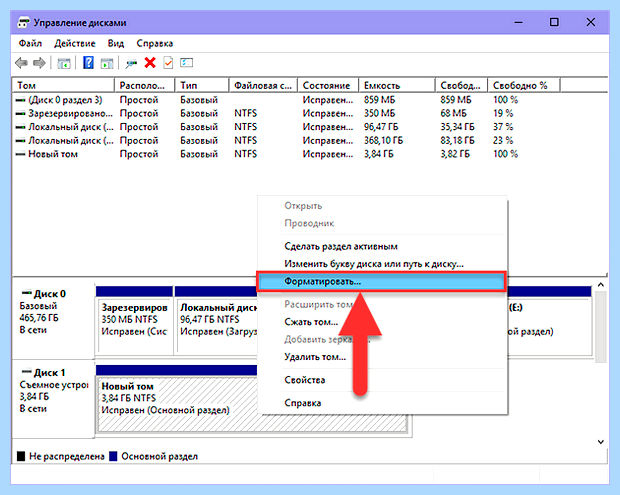Click the Back arrow toolbar icon

[x=21, y=63]
